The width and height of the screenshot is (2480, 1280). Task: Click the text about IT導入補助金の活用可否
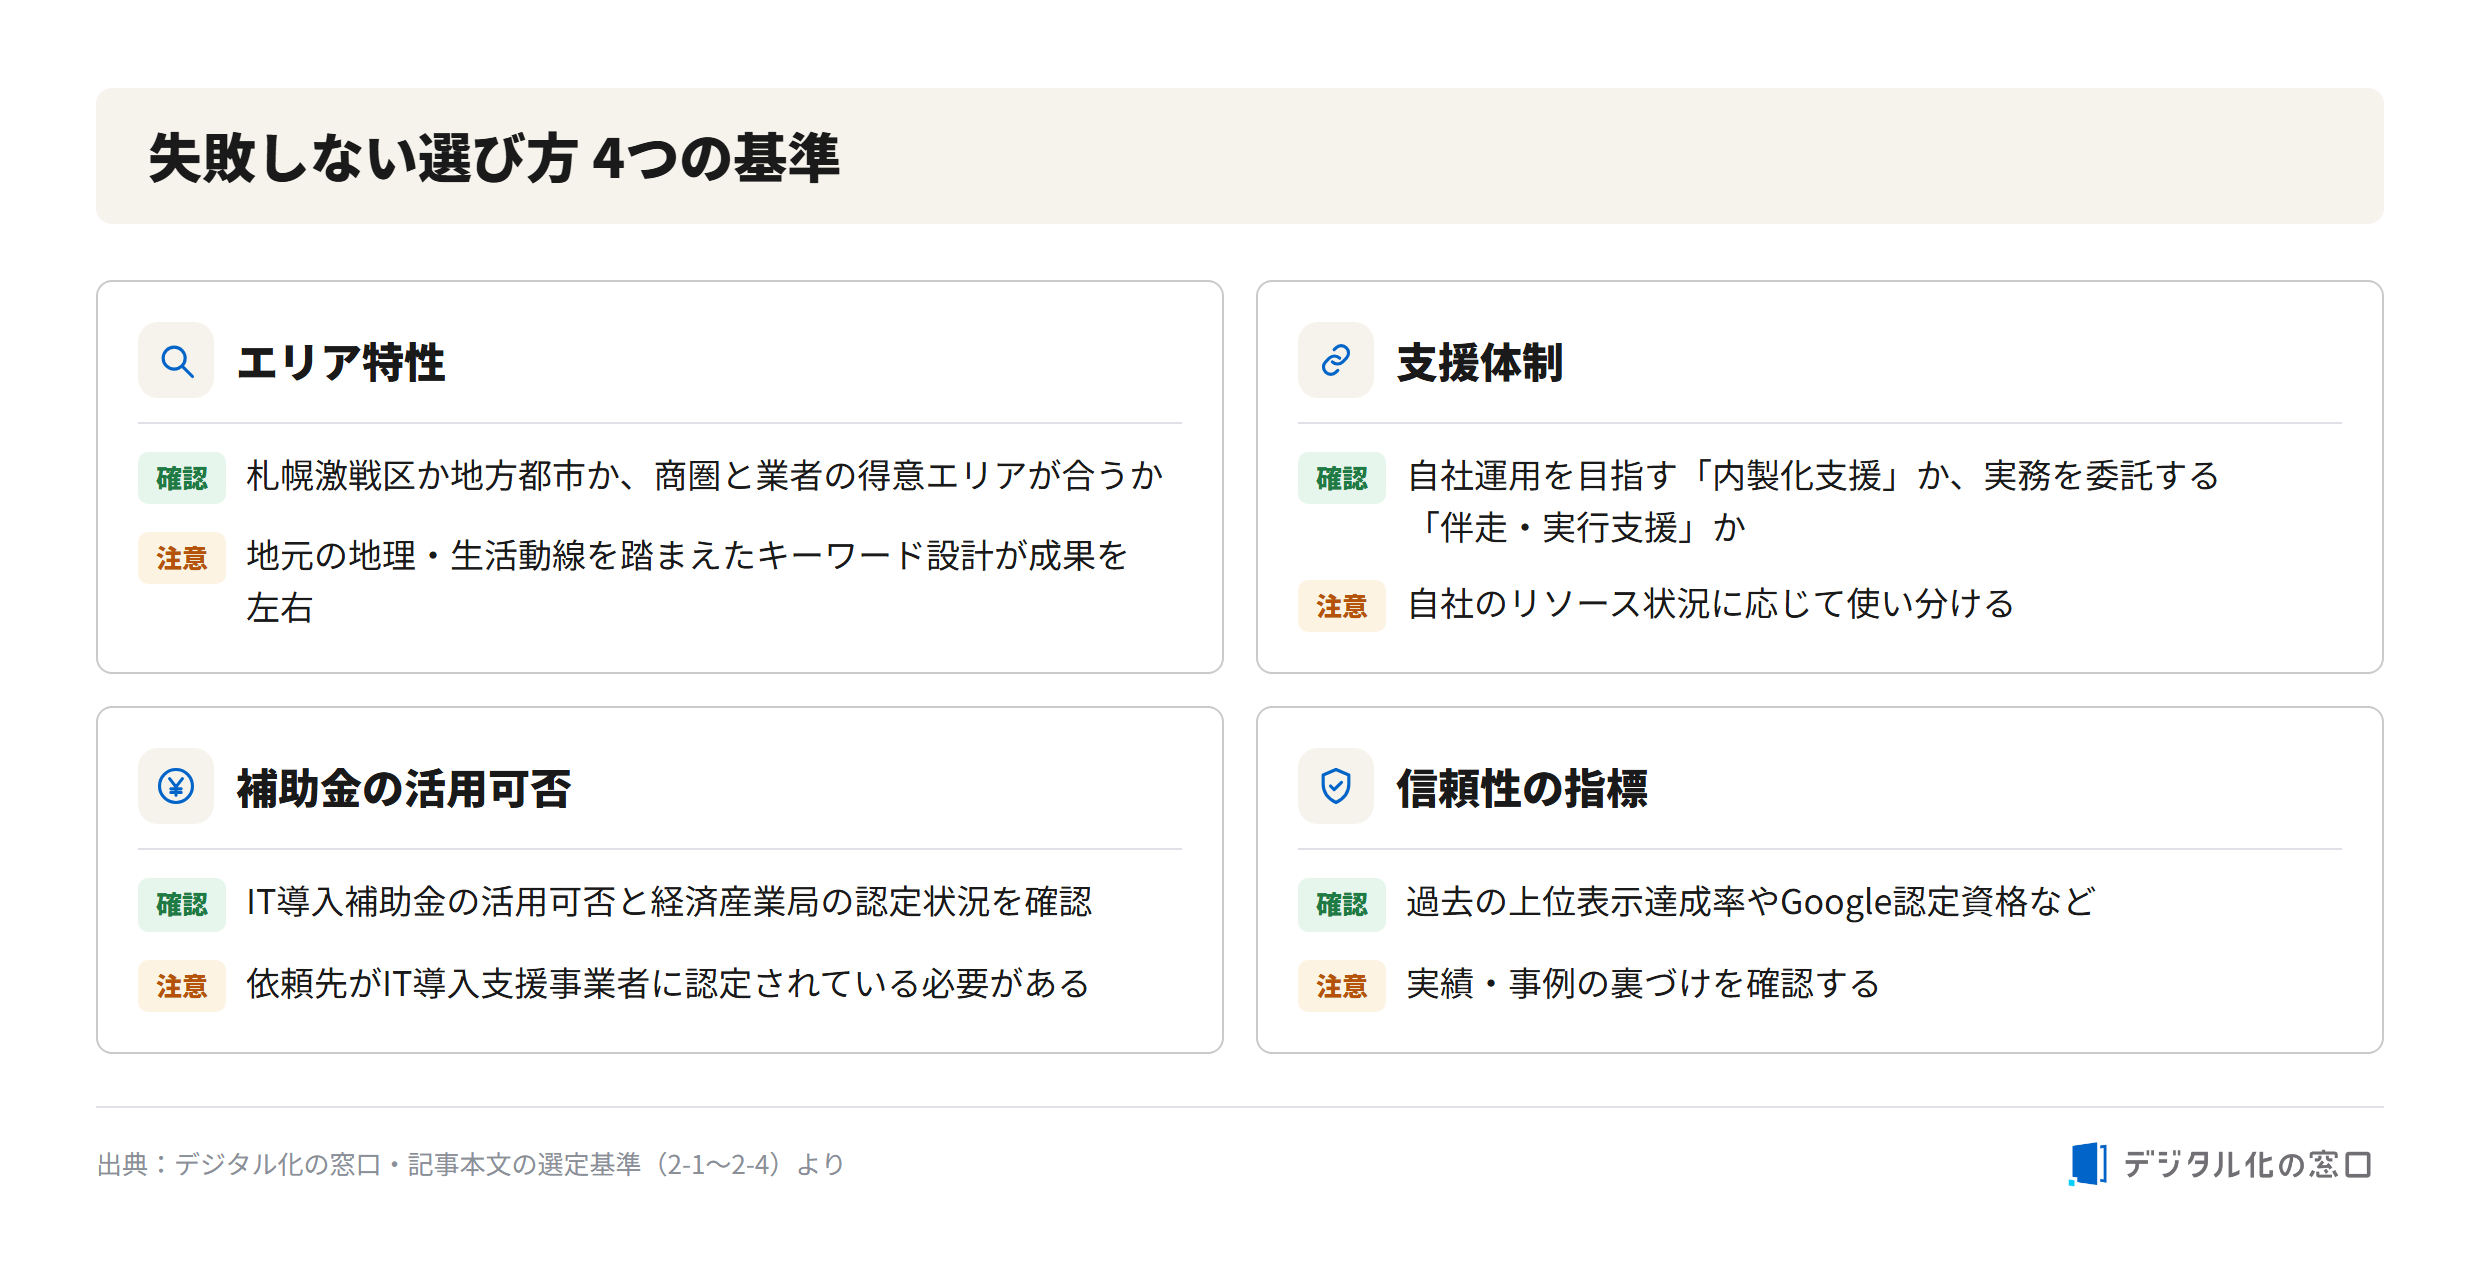(x=669, y=902)
